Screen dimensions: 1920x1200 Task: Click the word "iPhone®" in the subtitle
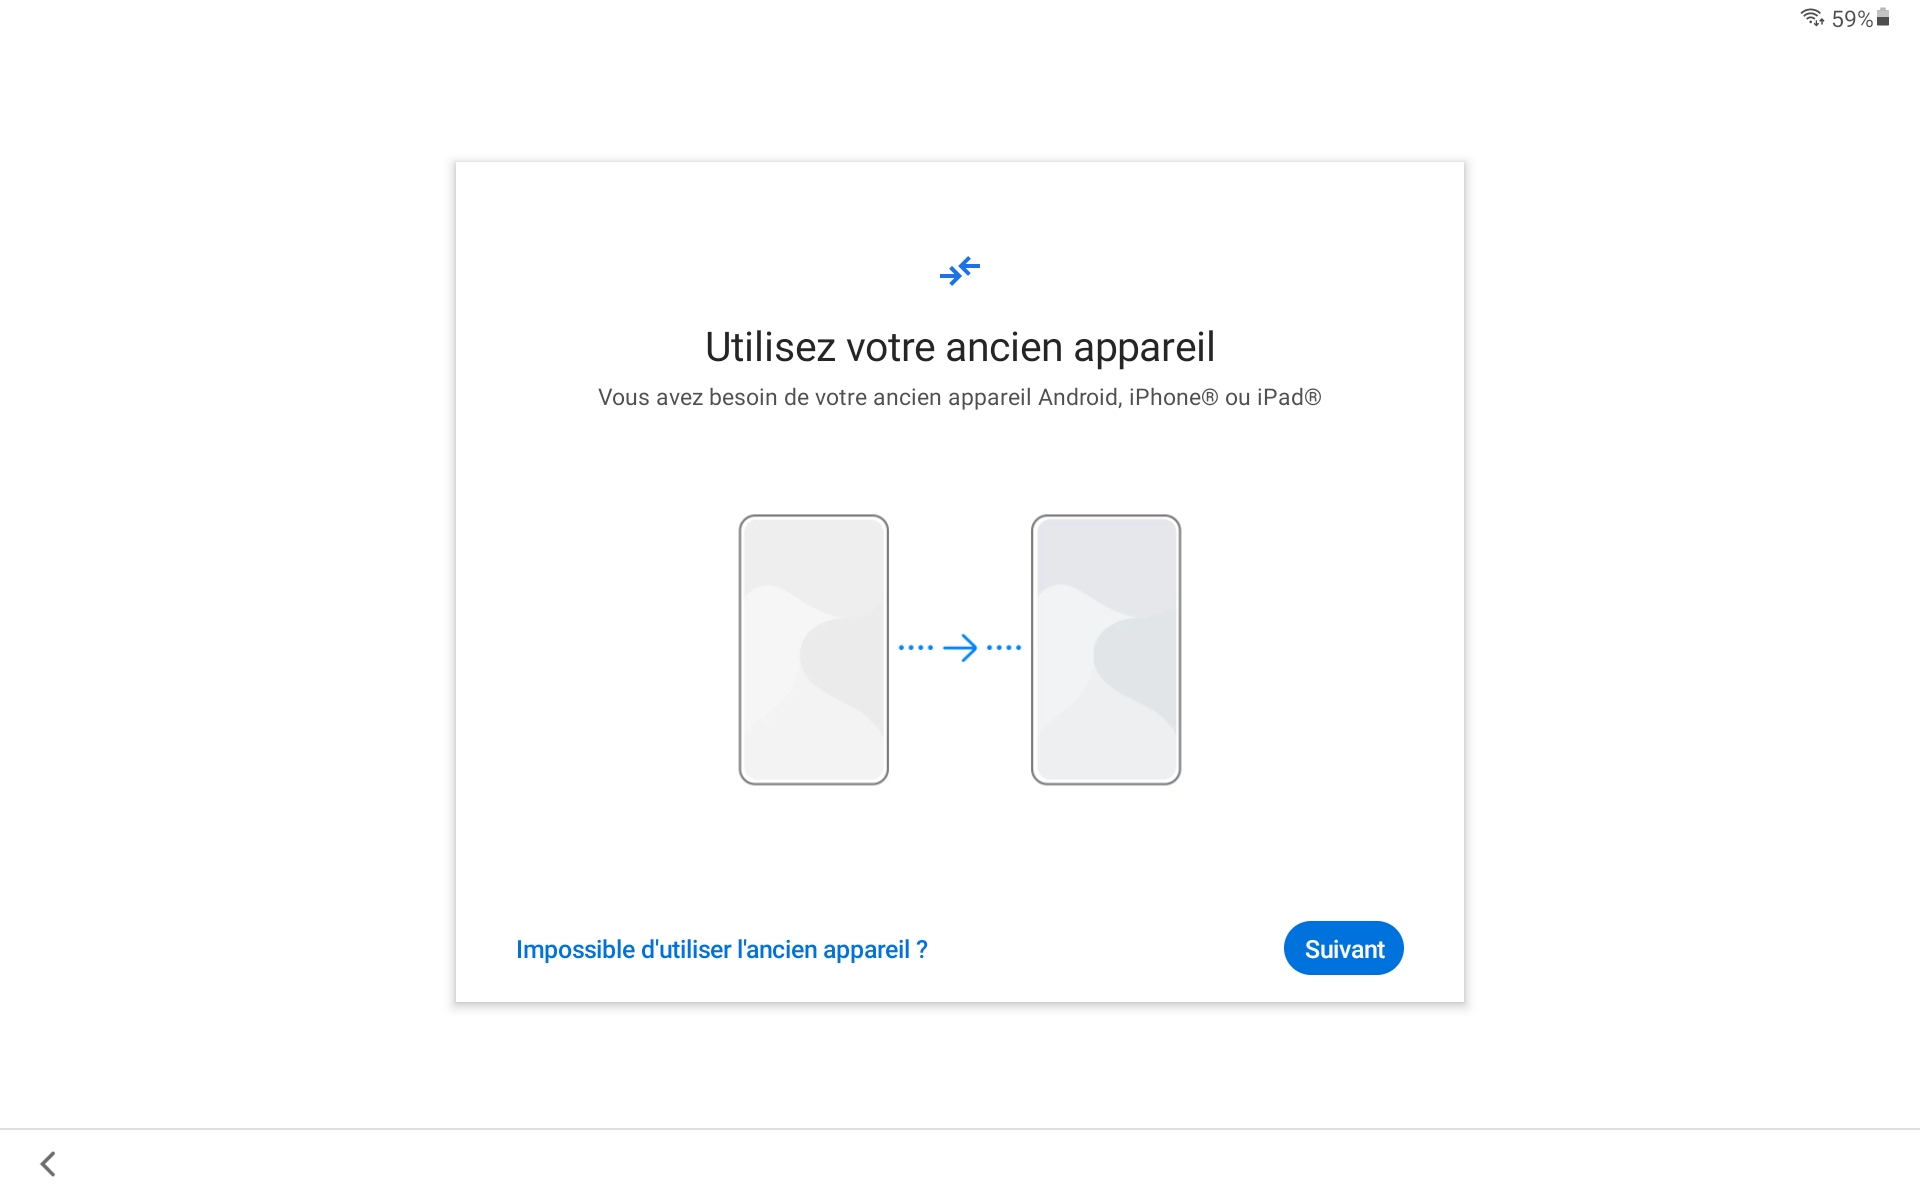(1174, 397)
